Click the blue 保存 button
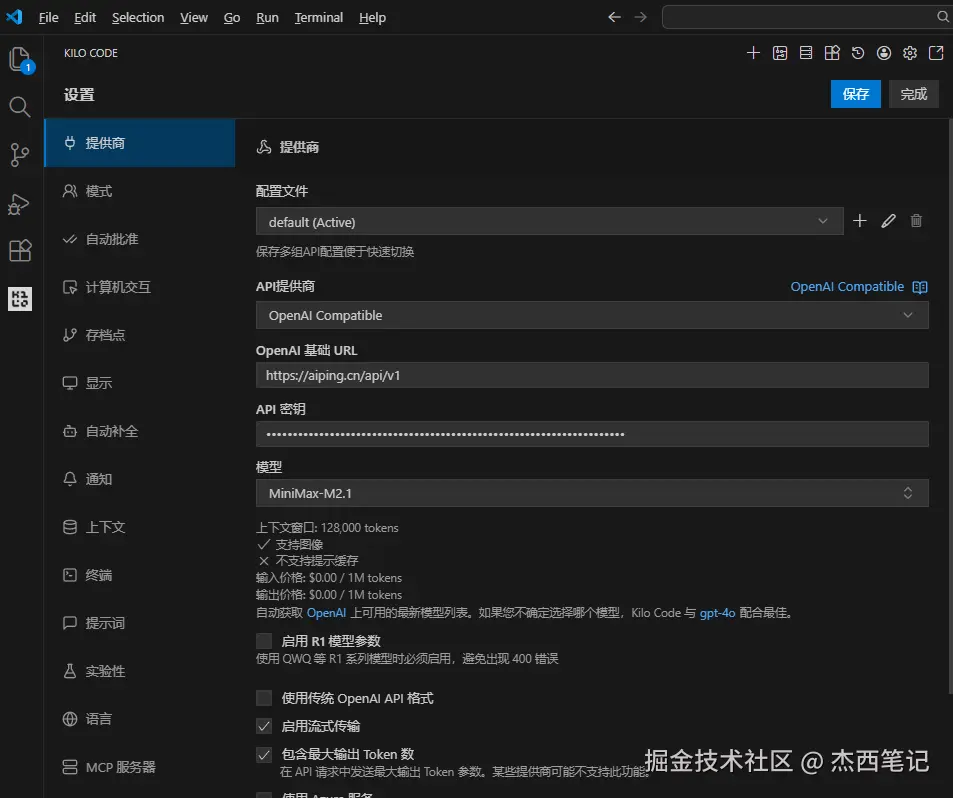 point(855,94)
